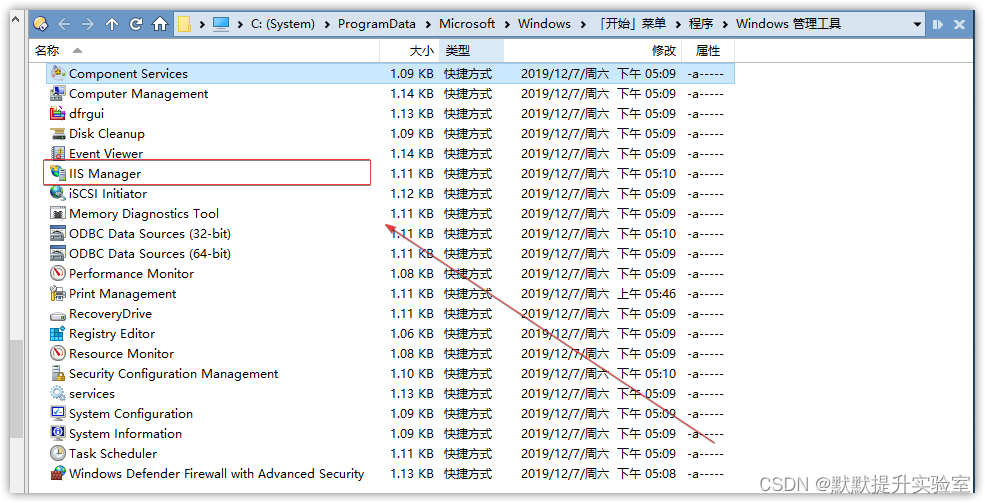Sort by 修改 column header

[x=592, y=51]
